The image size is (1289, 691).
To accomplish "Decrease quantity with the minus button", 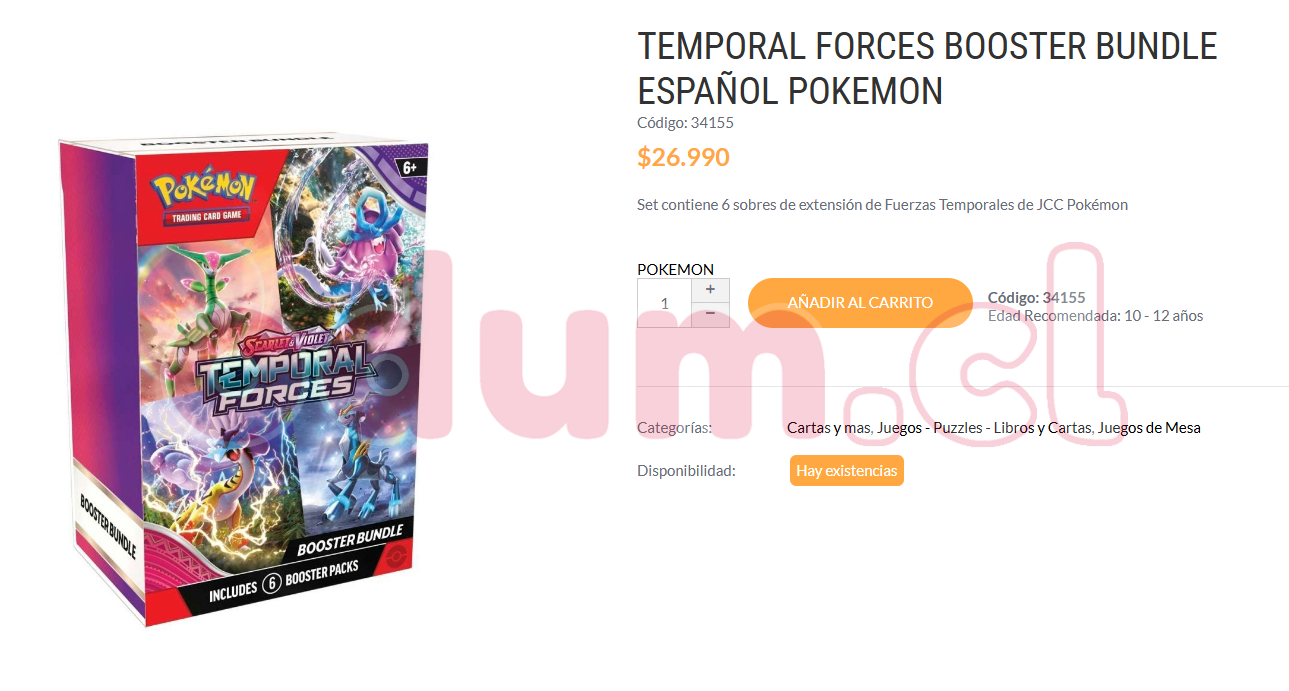I will click(710, 315).
